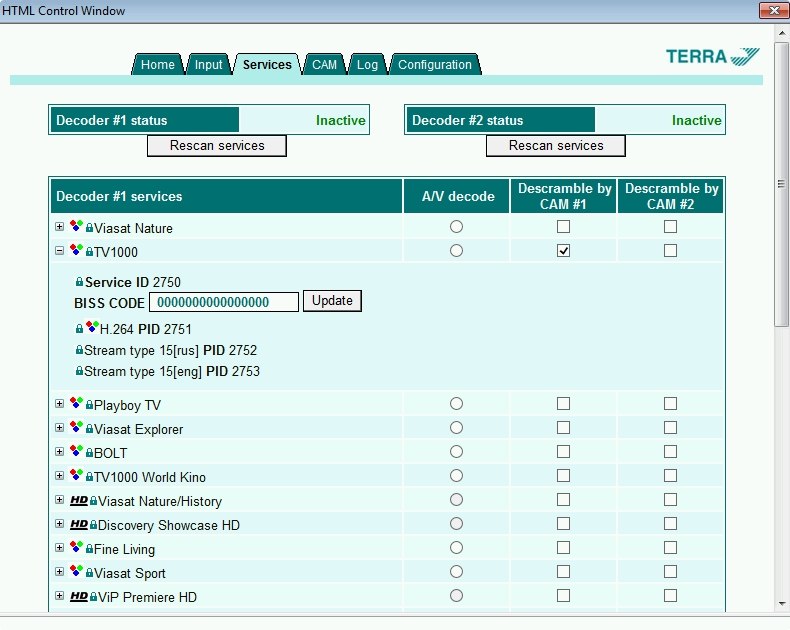Collapse the TV1000 service details
Image resolution: width=790 pixels, height=630 pixels.
(x=59, y=250)
